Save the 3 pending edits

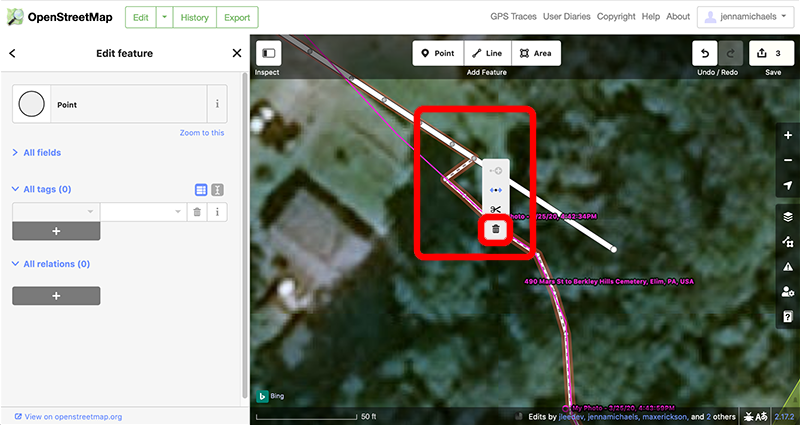tap(770, 53)
